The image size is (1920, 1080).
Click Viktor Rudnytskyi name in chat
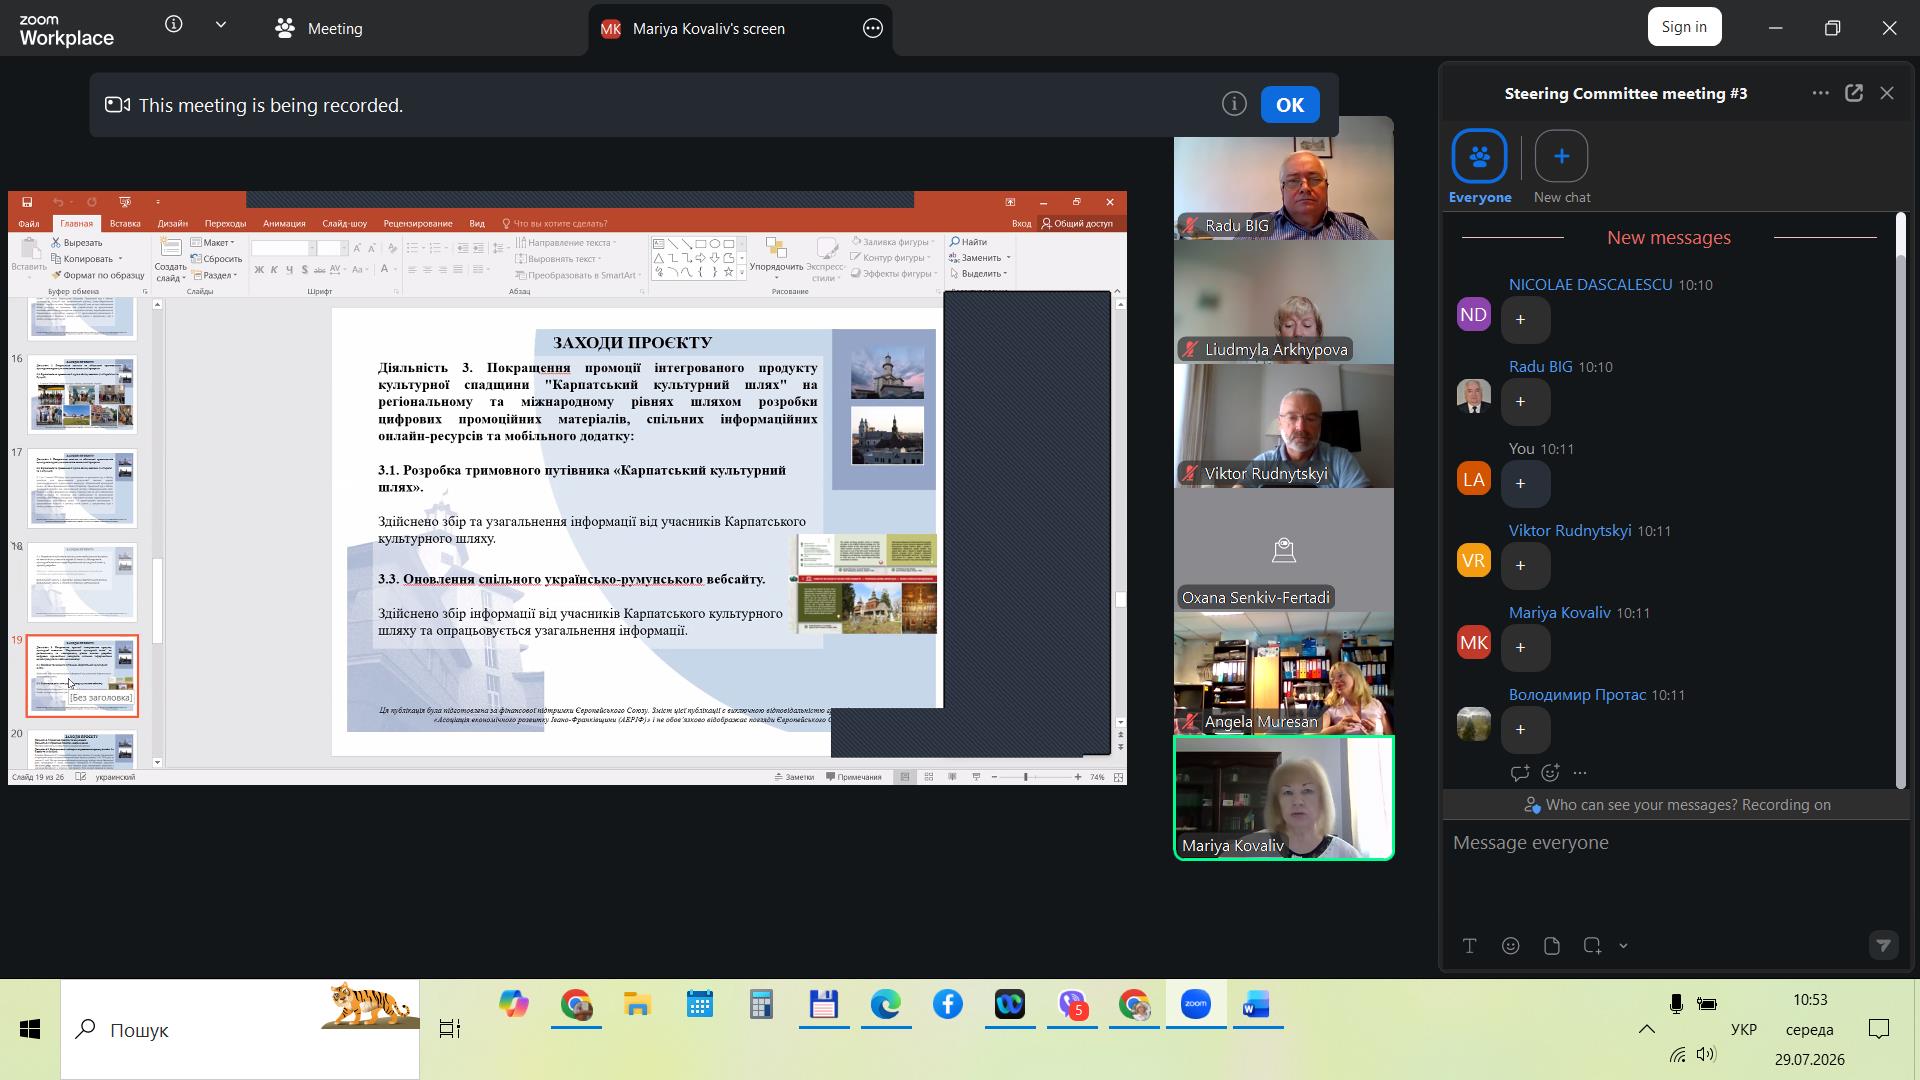click(1570, 531)
